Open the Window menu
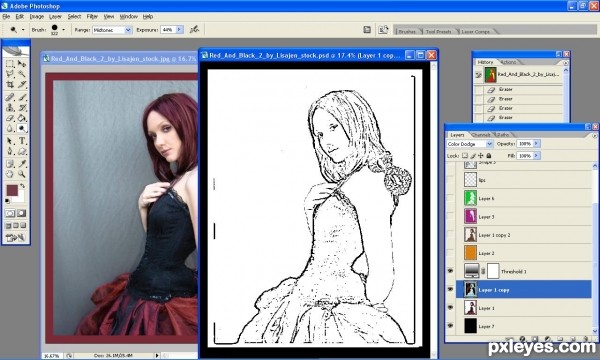Viewport: 600px width, 360px height. tap(129, 16)
